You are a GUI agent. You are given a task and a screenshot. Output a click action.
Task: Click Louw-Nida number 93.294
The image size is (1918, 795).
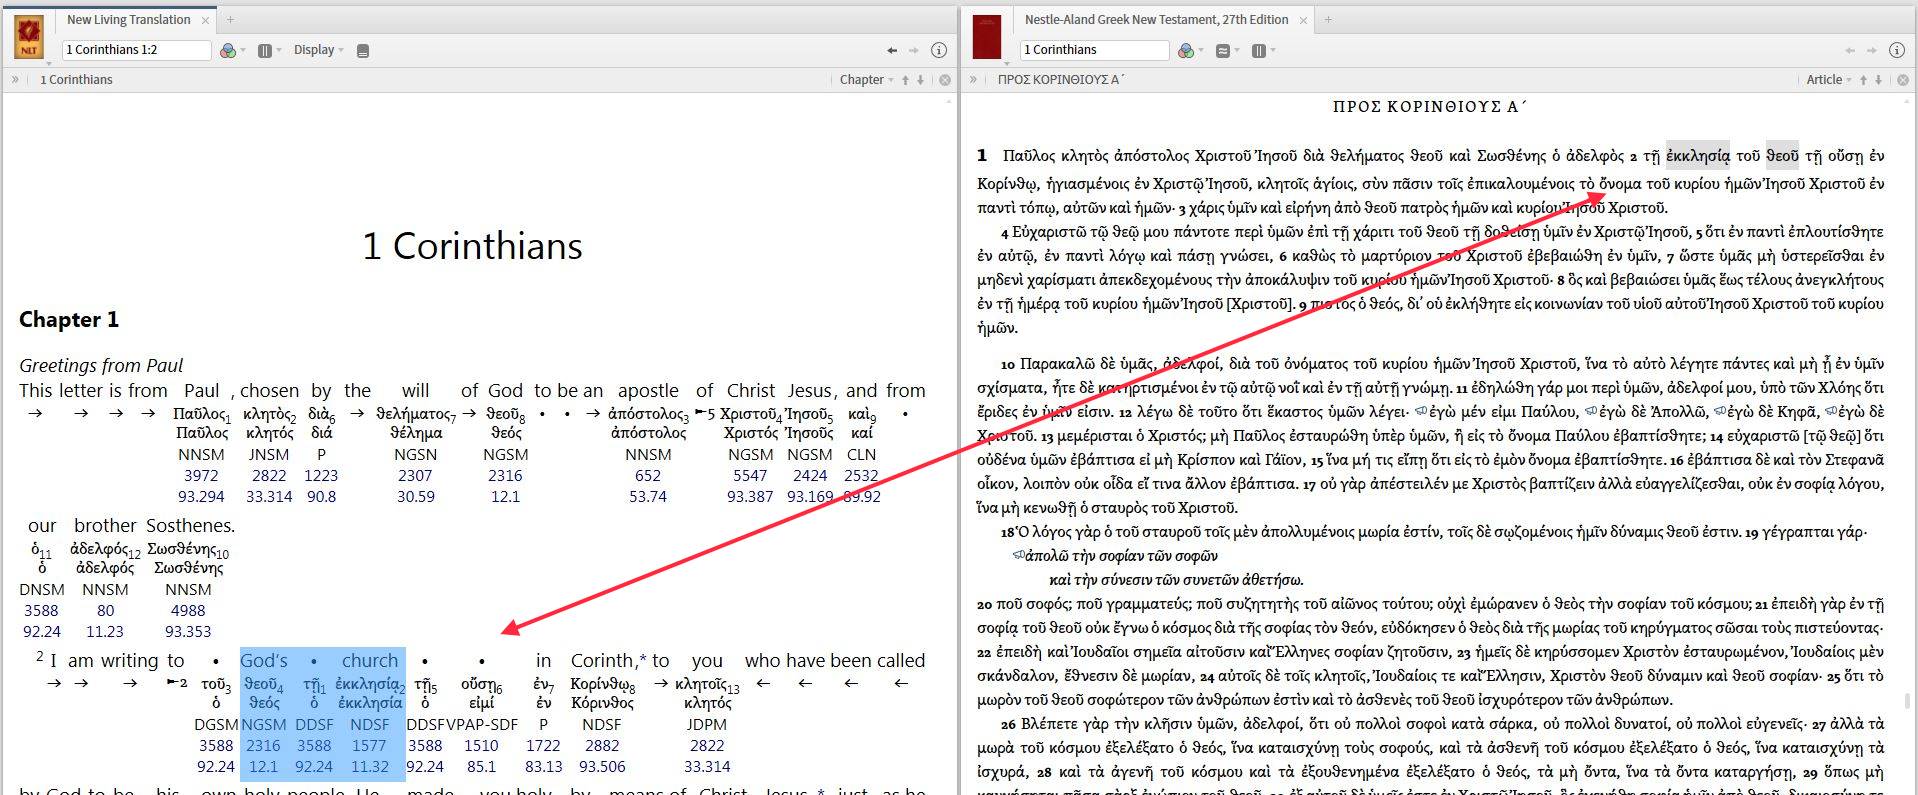(x=201, y=497)
